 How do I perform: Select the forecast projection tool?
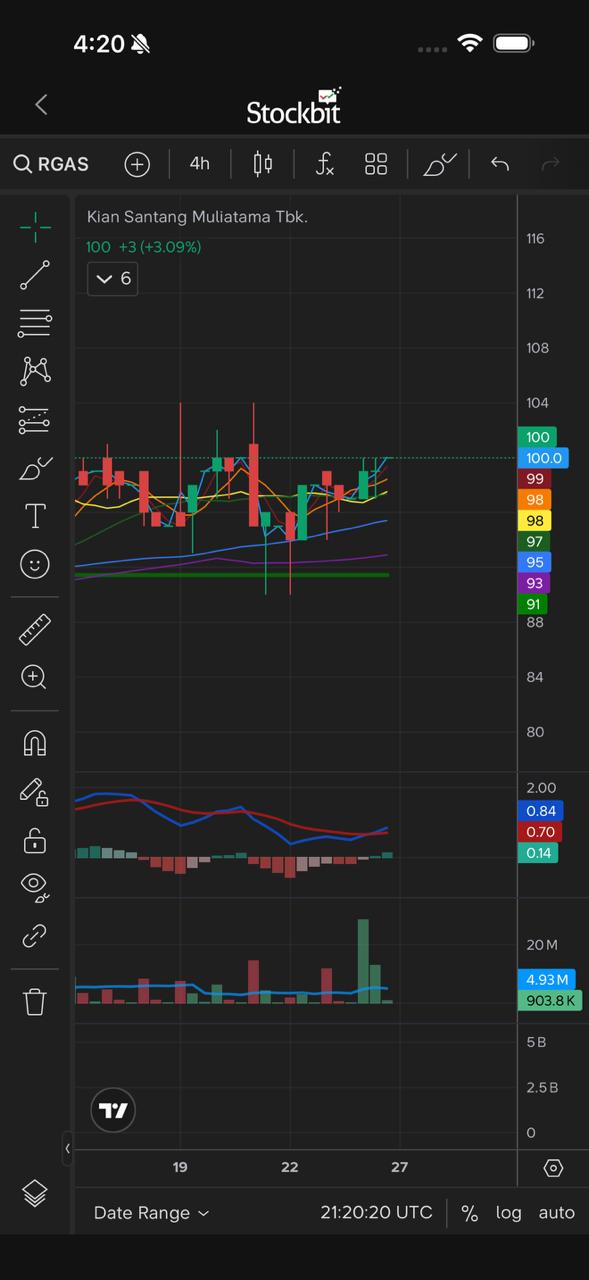(x=35, y=420)
